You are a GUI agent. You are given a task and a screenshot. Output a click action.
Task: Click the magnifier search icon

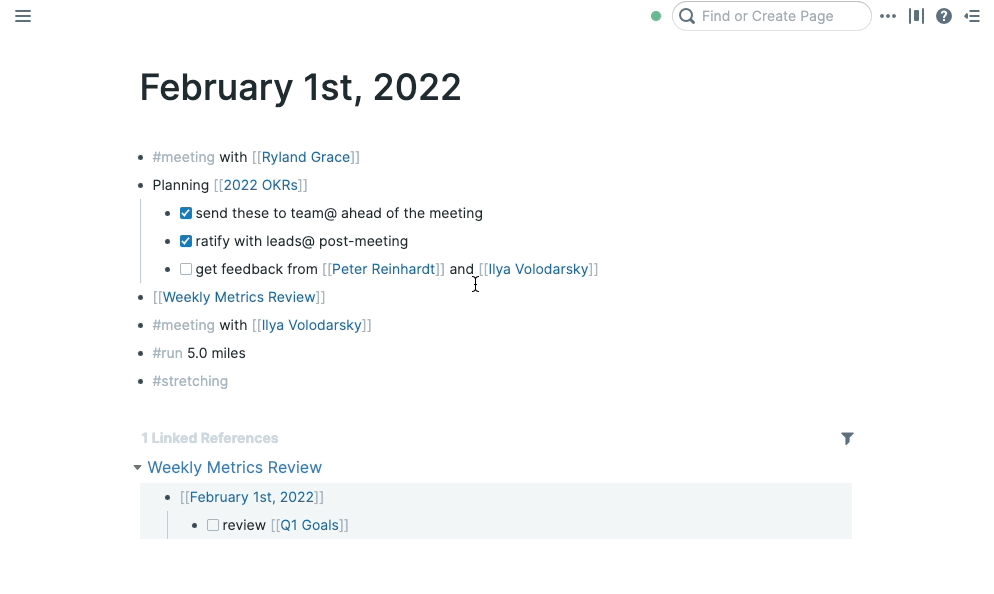687,16
